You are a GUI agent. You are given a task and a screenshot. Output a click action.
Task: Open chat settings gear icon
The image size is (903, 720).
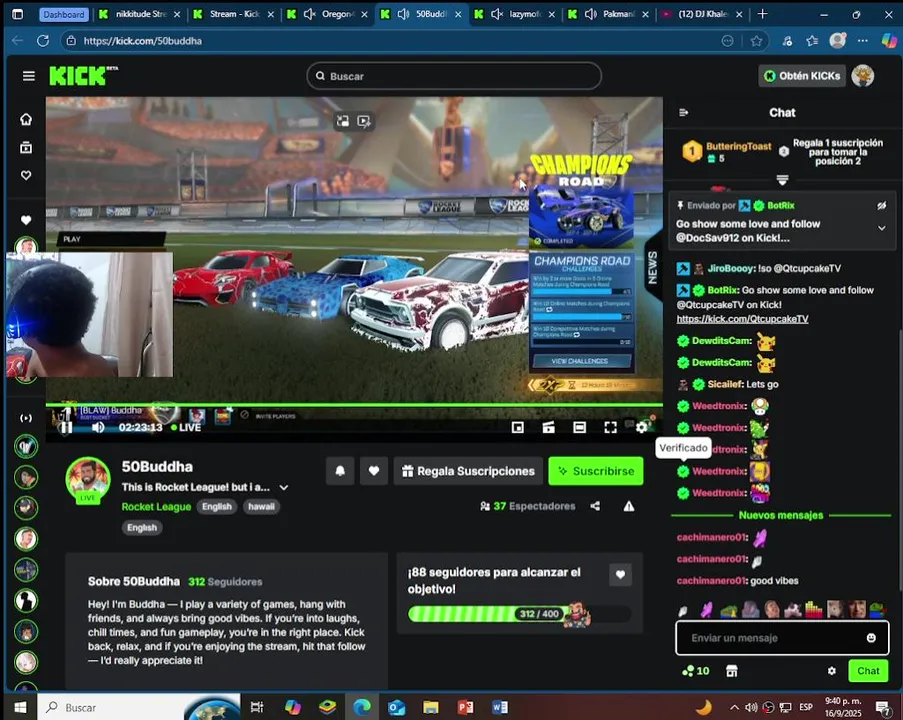click(832, 671)
